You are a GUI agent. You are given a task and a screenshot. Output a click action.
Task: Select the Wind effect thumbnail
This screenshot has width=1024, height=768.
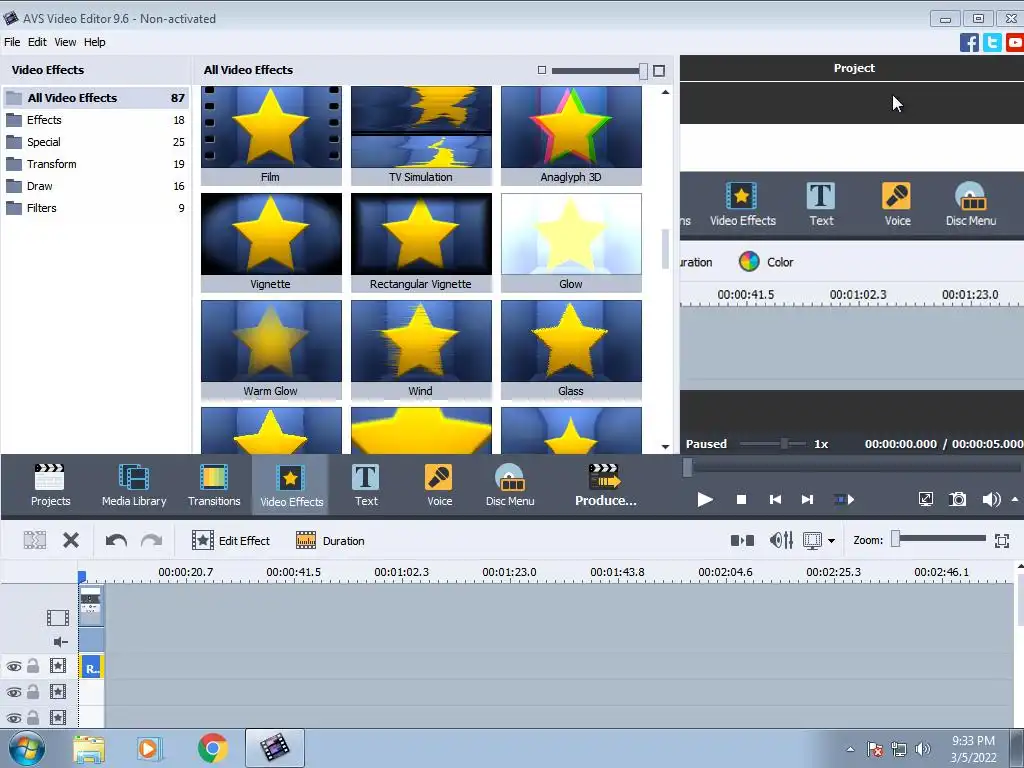coord(421,349)
